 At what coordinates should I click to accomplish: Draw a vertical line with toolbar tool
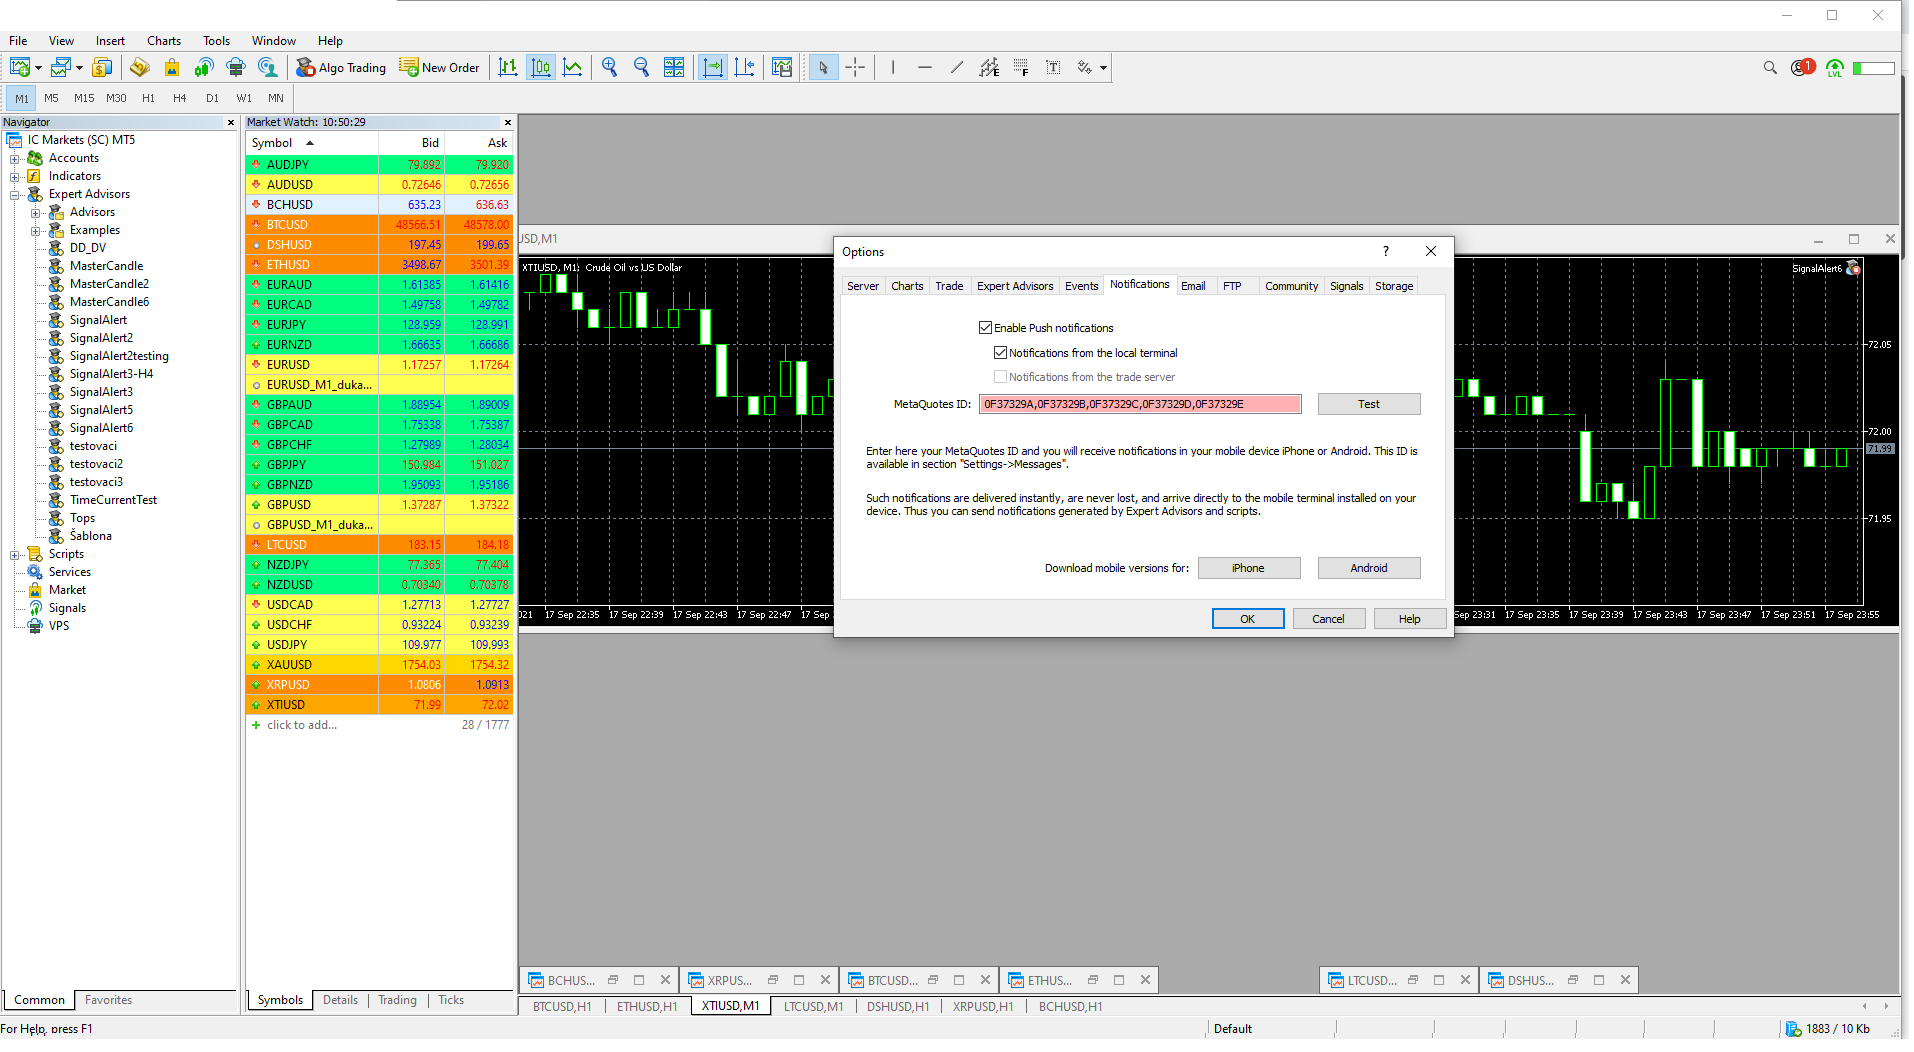coord(893,67)
